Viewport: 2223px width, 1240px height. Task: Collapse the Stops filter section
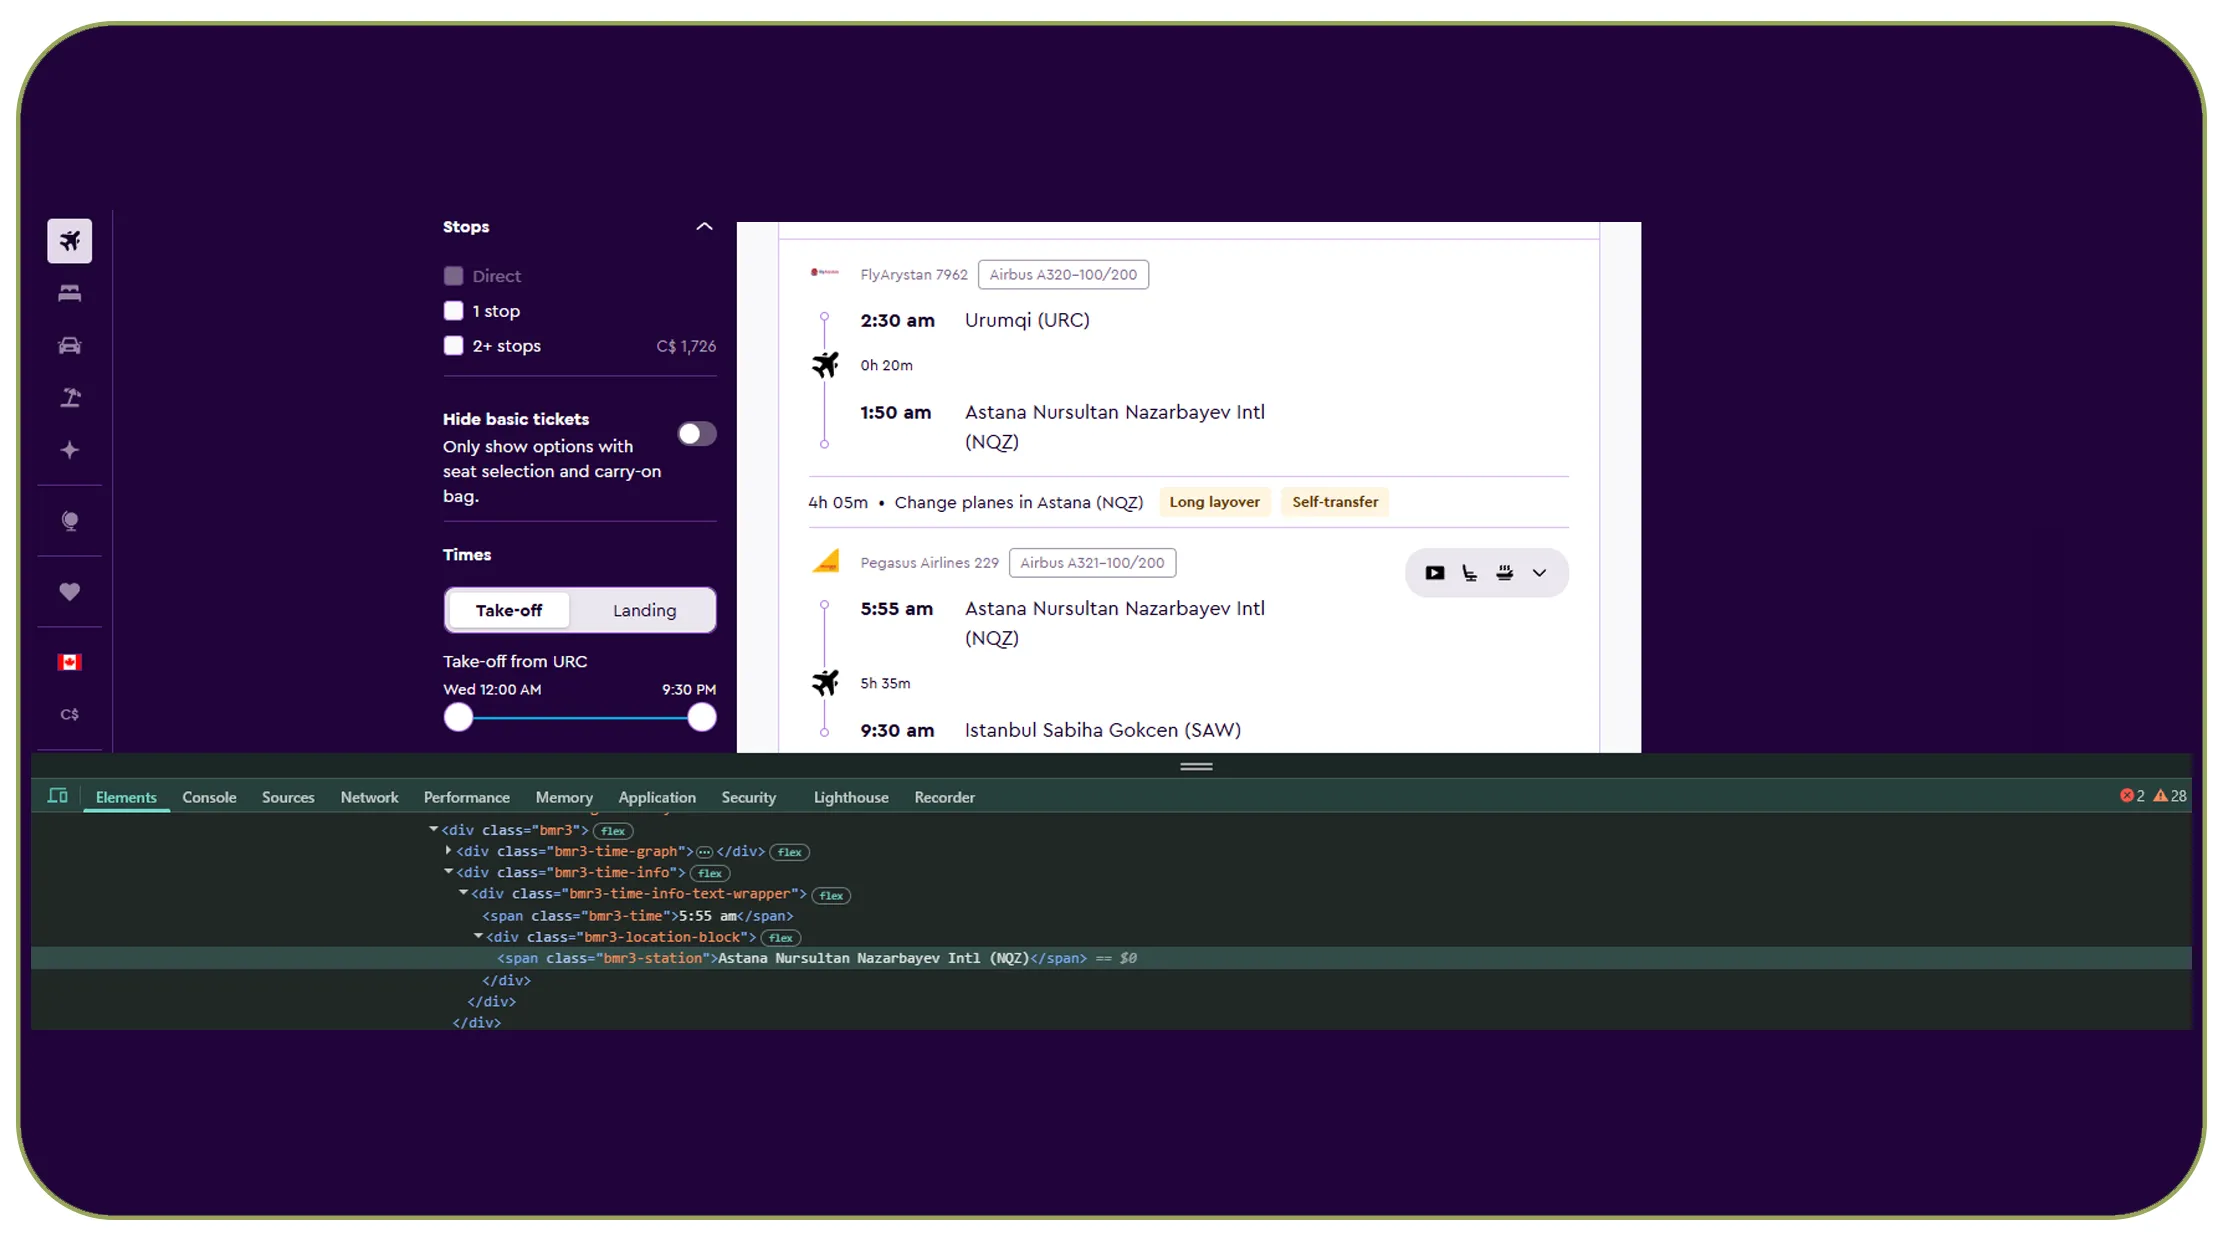pos(704,227)
